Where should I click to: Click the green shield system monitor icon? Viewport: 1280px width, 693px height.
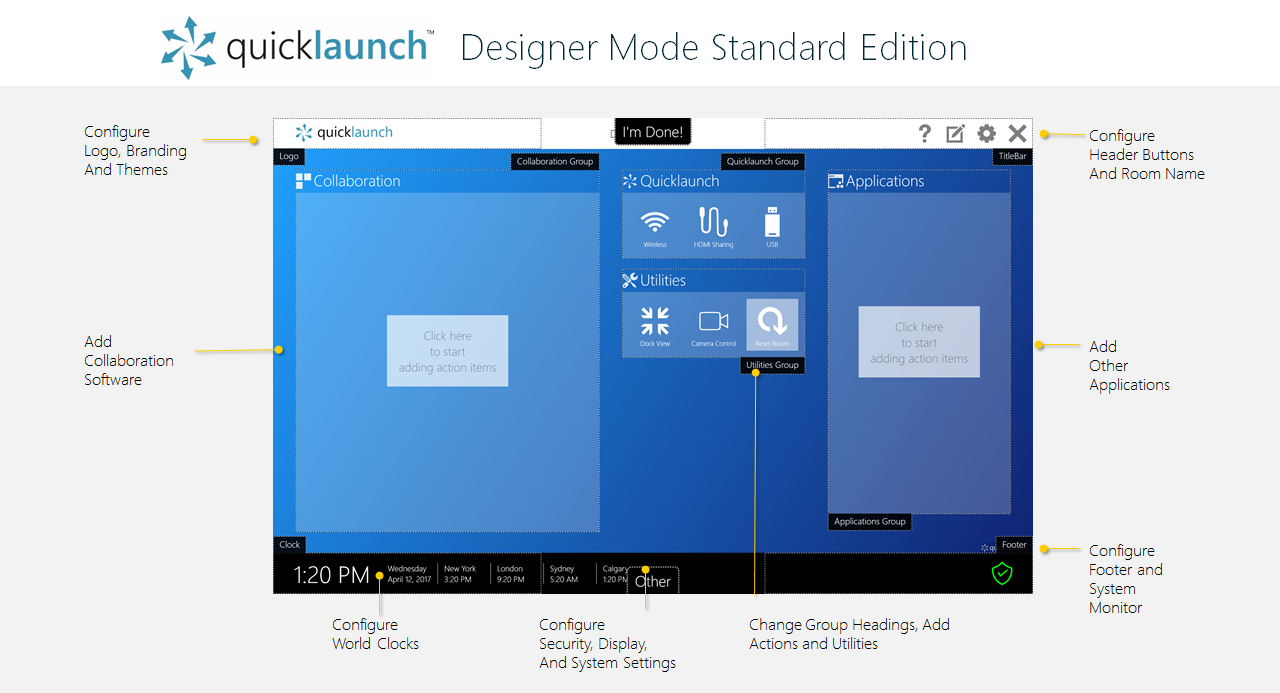(x=1002, y=573)
